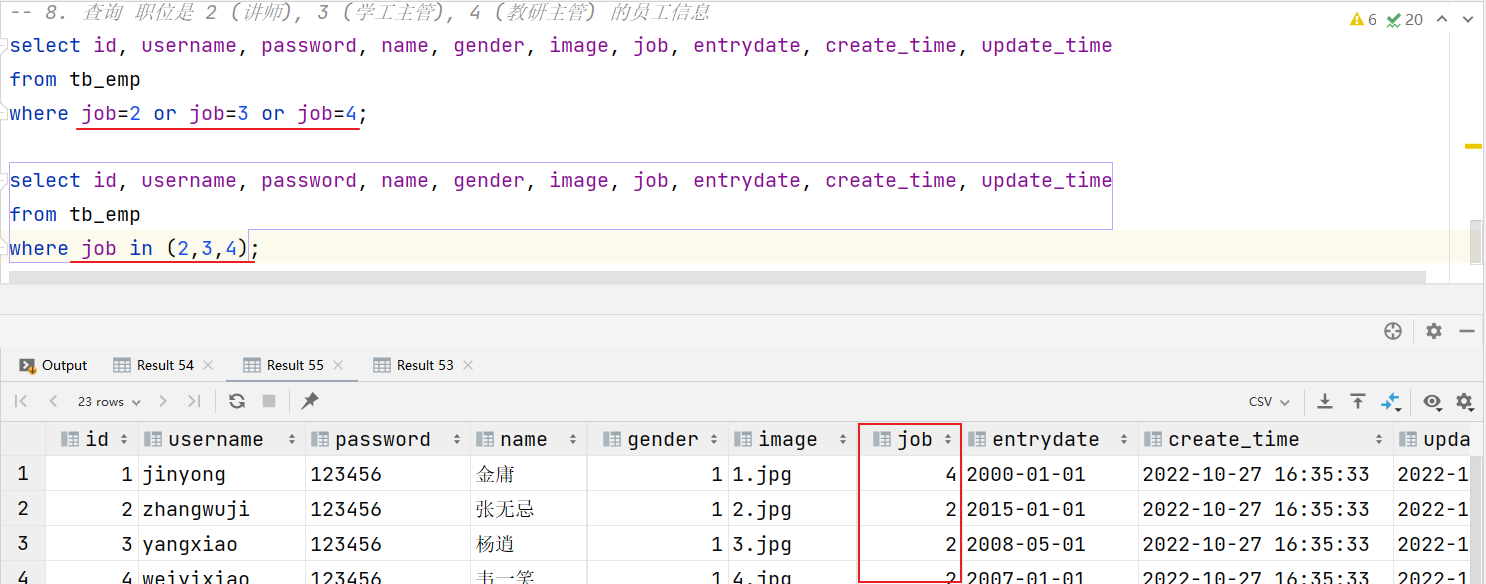Click the yellow warning stripe marker in gutter
Screen dimensions: 1486x584
(x=1473, y=146)
